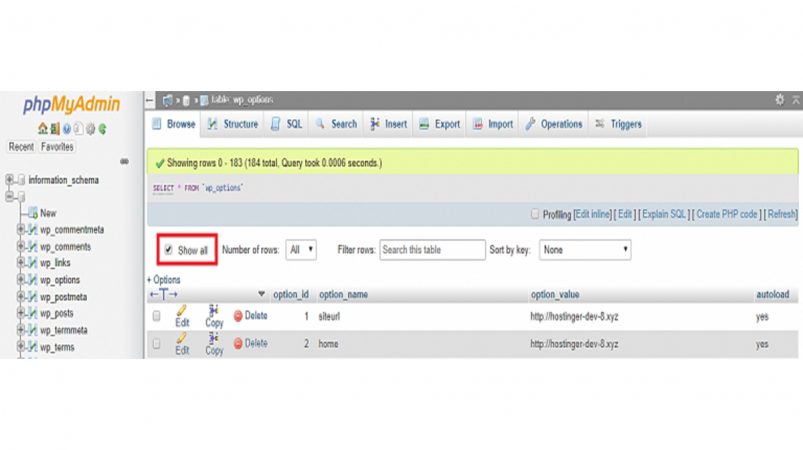
Task: Click the column sort triangle before option_id
Action: click(x=261, y=294)
